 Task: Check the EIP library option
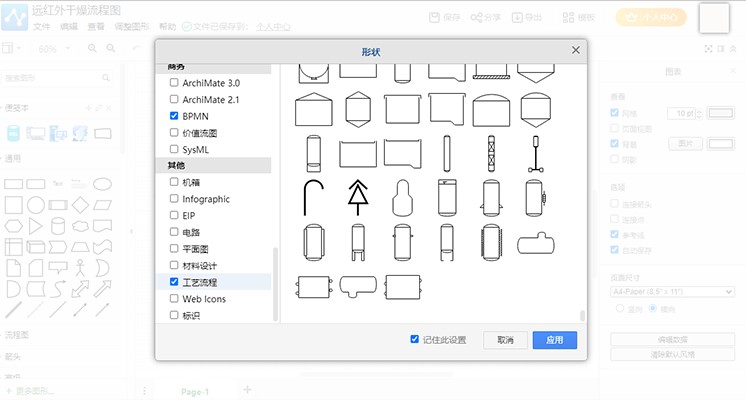click(x=174, y=215)
